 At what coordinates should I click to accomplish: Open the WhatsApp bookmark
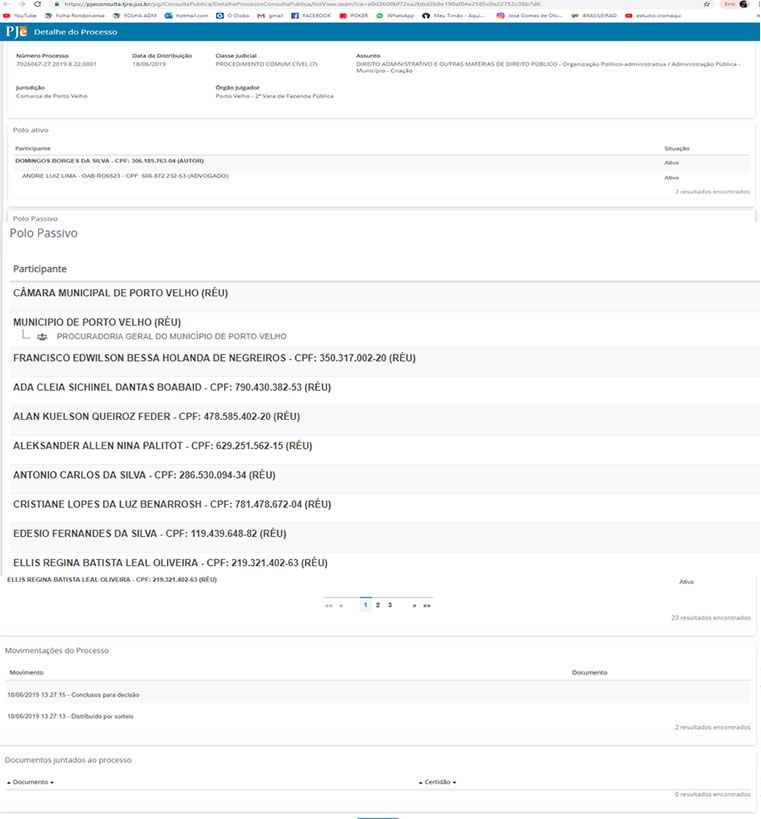pyautogui.click(x=395, y=16)
